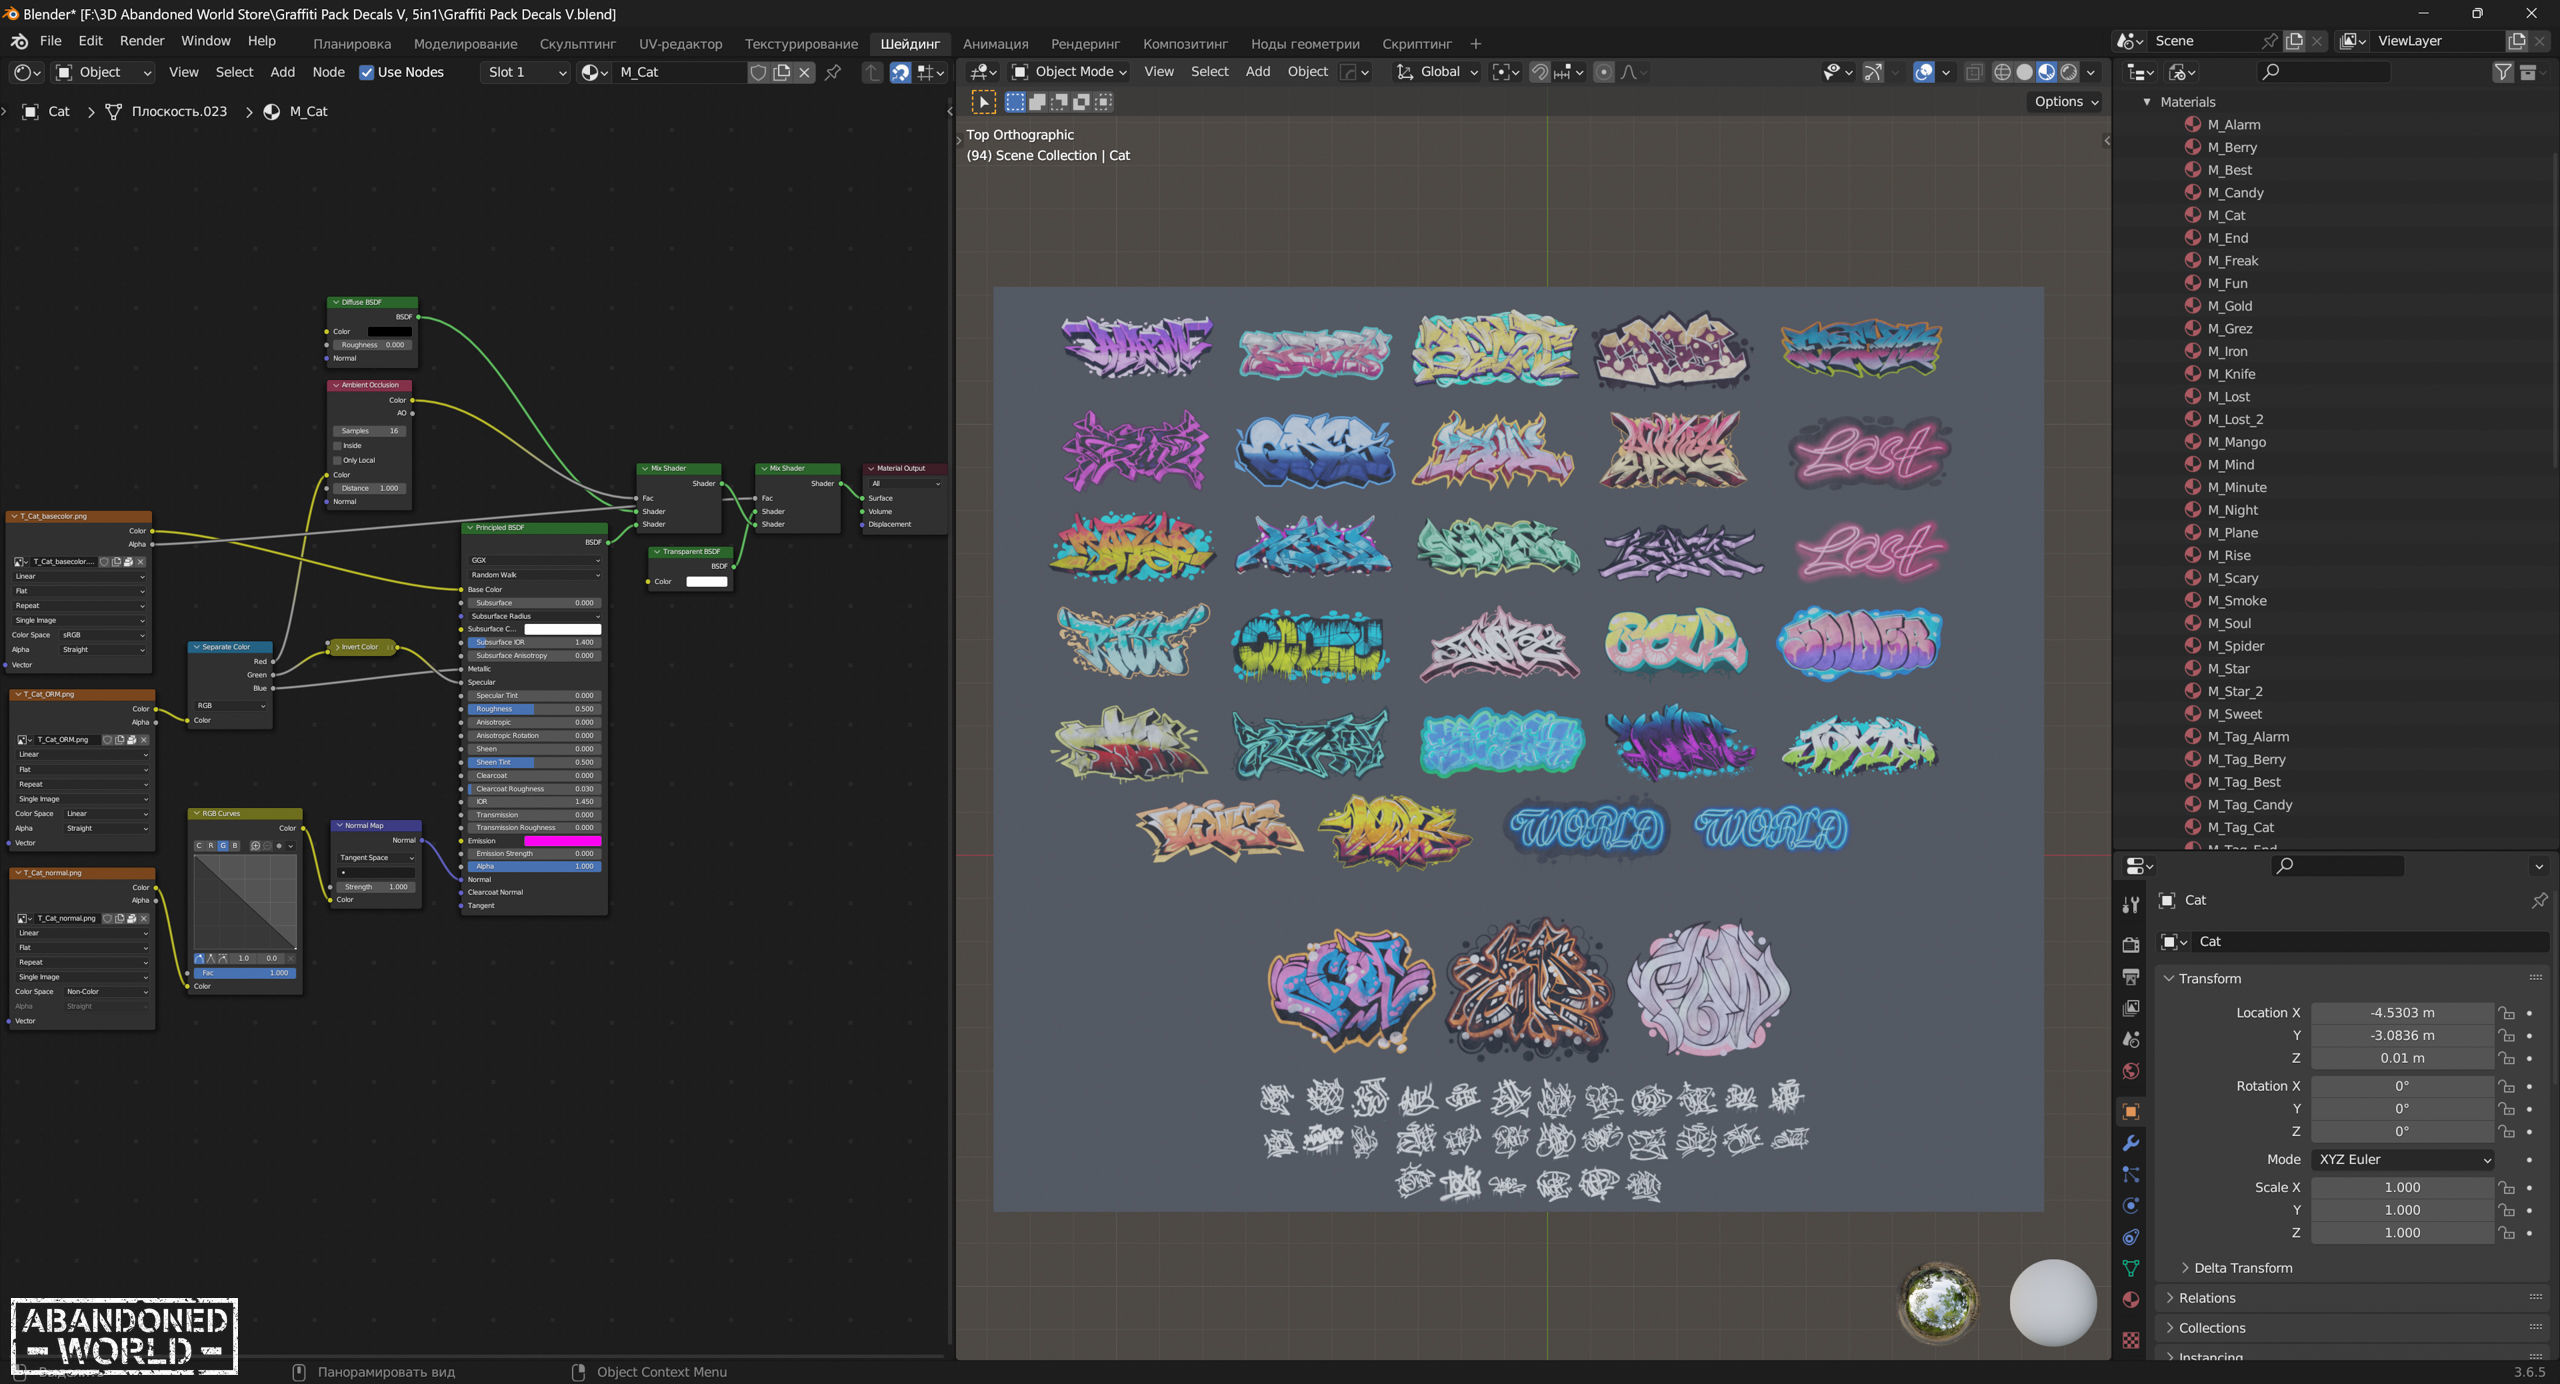Viewport: 2560px width, 1384px height.
Task: Click the outliner filter funnel icon
Action: point(2502,72)
